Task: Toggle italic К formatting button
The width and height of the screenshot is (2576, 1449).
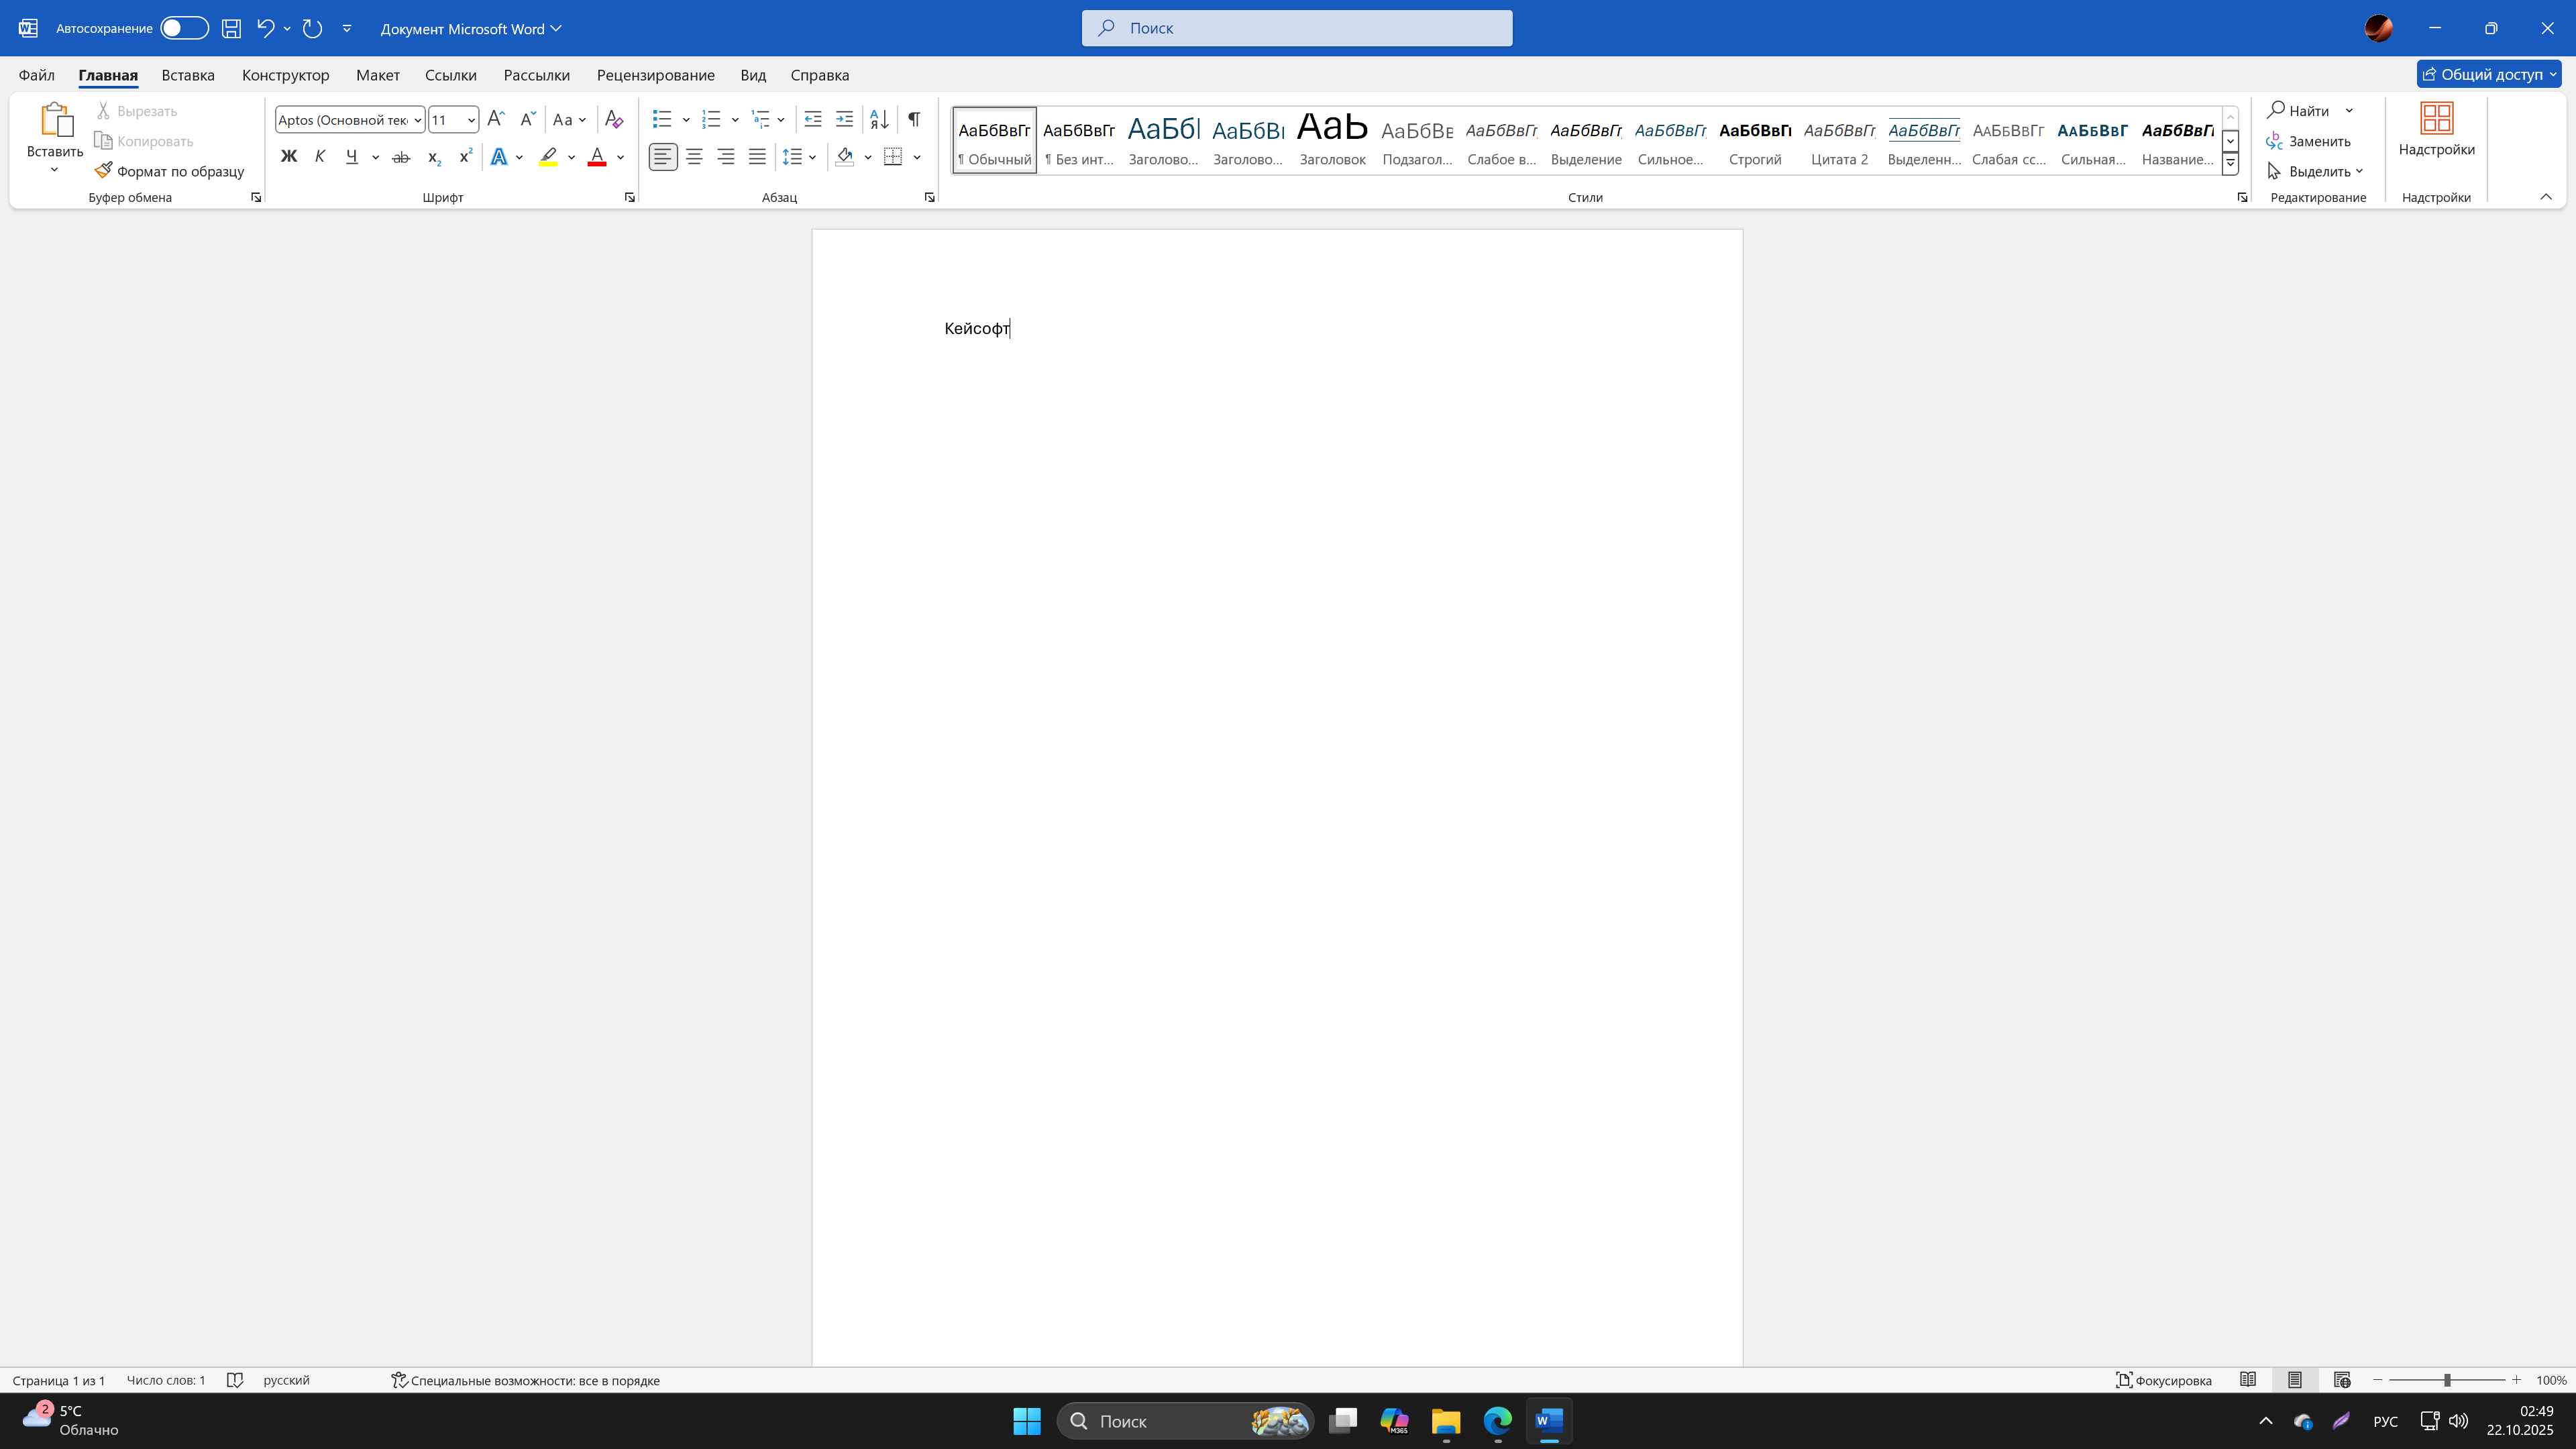Action: tap(320, 157)
